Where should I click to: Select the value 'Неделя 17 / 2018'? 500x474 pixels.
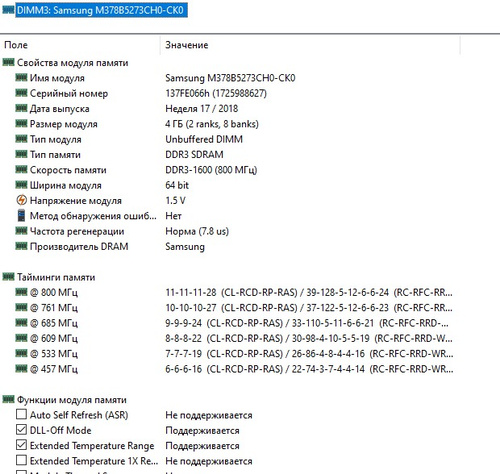coord(202,109)
